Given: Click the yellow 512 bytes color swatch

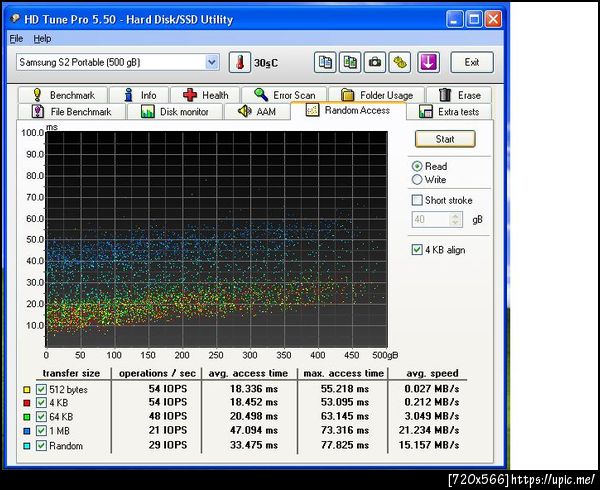Looking at the screenshot, I should click(26, 390).
